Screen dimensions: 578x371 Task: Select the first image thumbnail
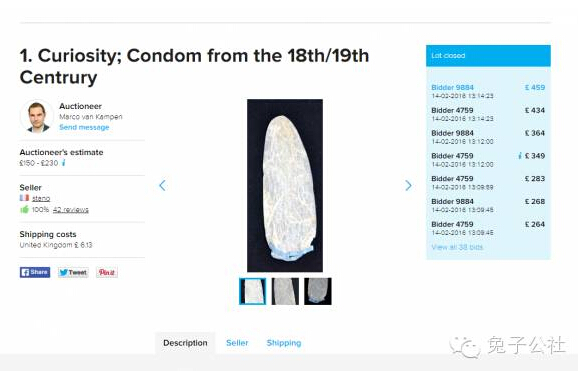tap(253, 291)
